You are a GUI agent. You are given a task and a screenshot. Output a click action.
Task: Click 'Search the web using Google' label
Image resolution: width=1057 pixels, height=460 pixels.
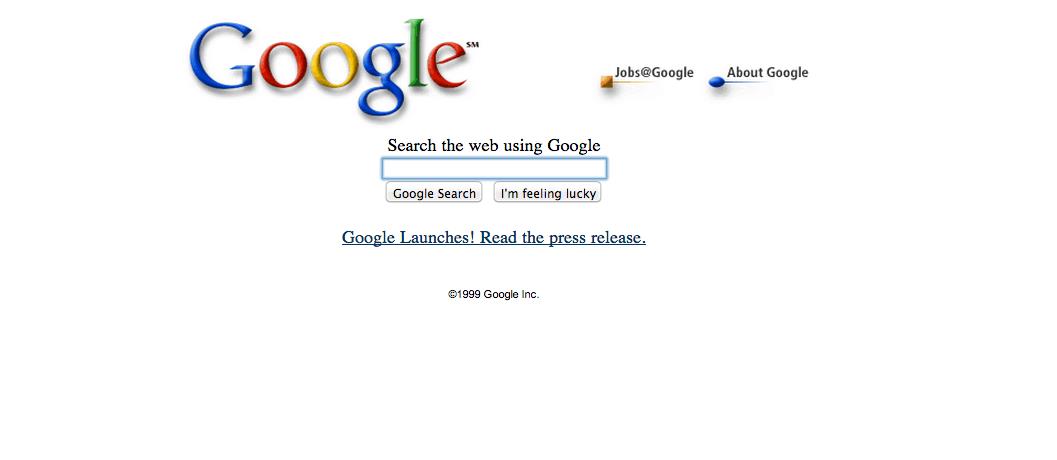click(494, 146)
